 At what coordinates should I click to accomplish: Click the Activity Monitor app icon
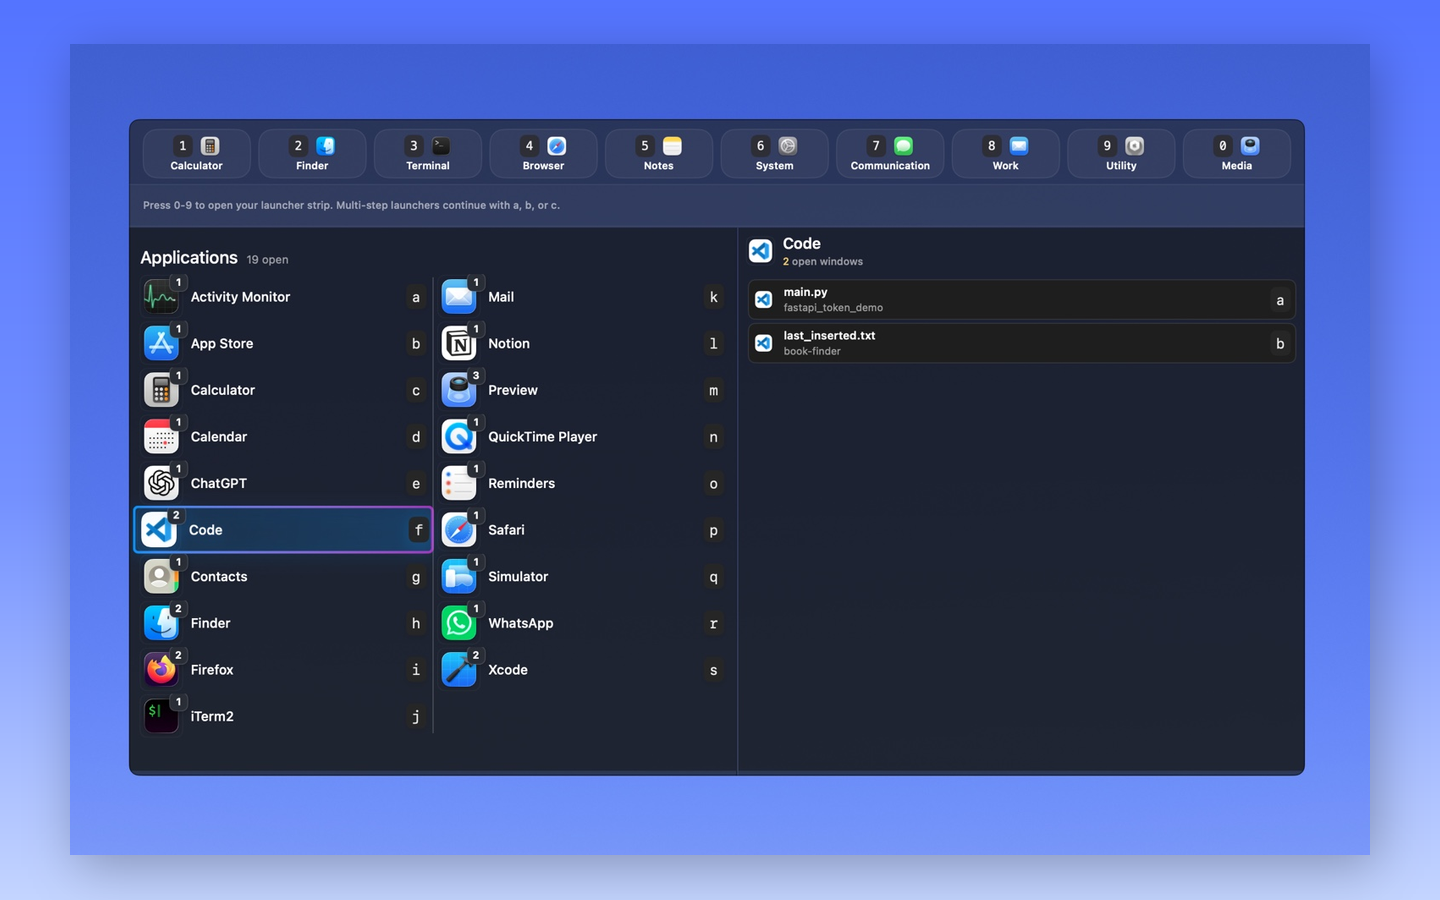[161, 297]
